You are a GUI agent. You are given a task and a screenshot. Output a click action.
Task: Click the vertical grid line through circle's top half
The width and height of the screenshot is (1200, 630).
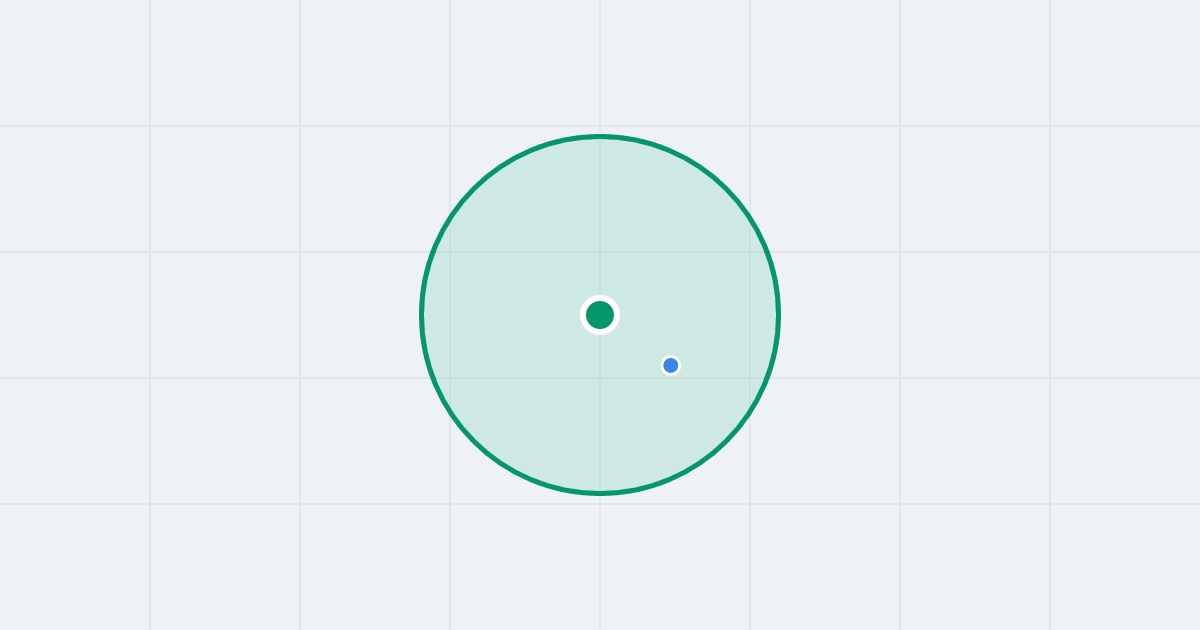600,215
